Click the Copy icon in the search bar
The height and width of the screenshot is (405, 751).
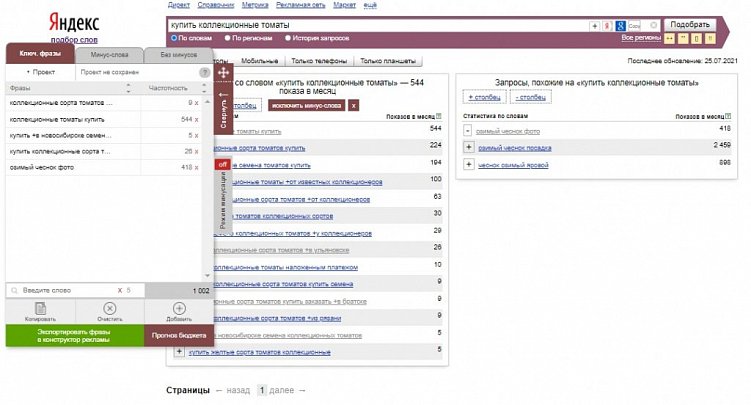pyautogui.click(x=634, y=26)
